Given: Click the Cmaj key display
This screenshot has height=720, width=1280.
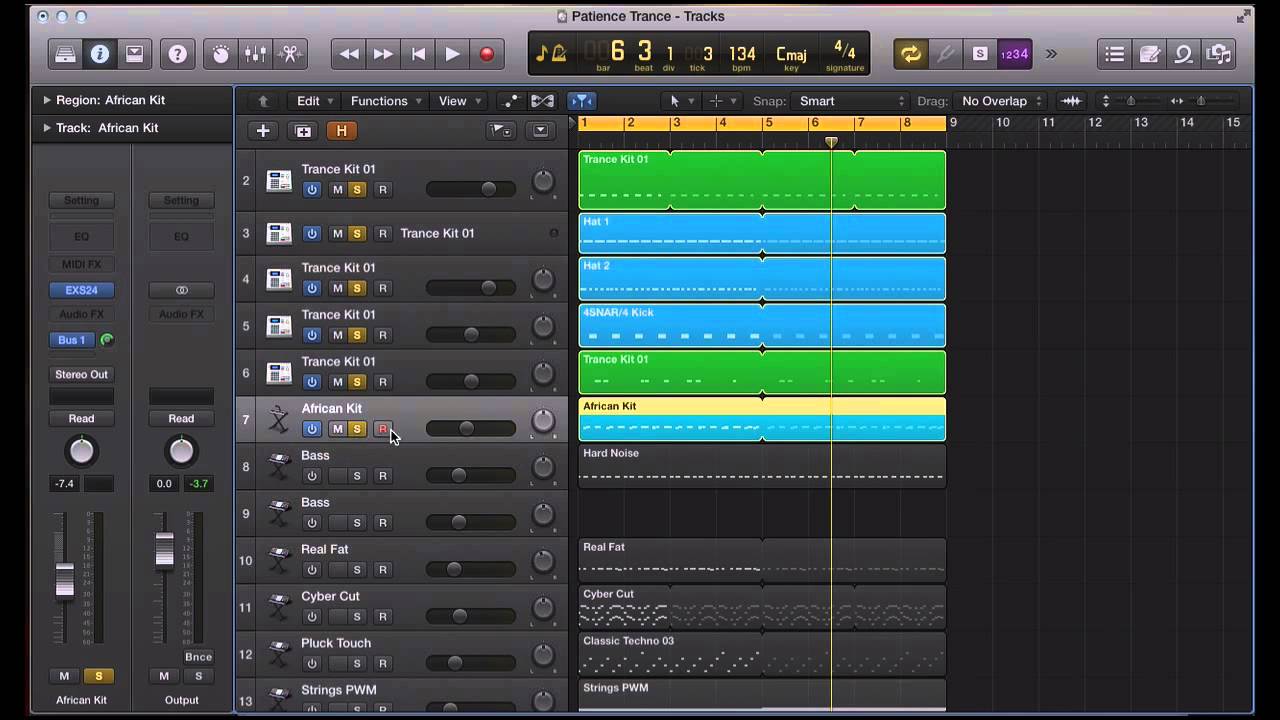Looking at the screenshot, I should (791, 54).
